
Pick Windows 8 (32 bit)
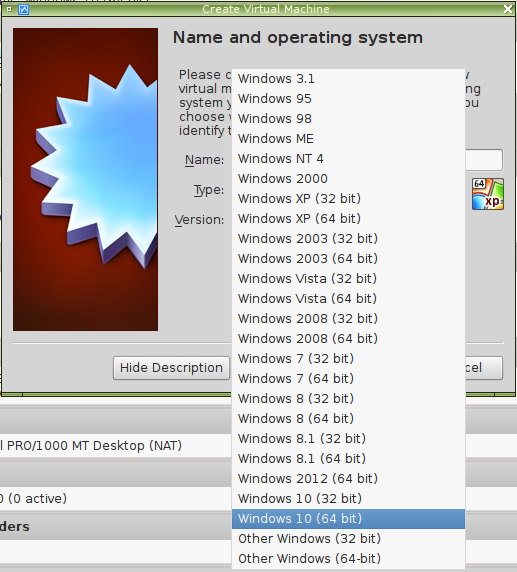point(348,398)
